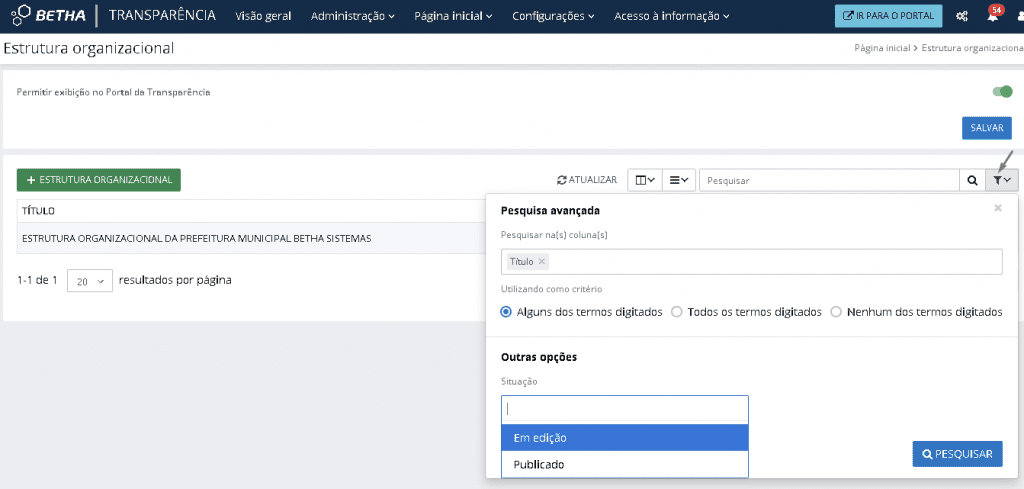The image size is (1024, 489).
Task: Remove the Título tag from column filter
Action: tap(542, 262)
